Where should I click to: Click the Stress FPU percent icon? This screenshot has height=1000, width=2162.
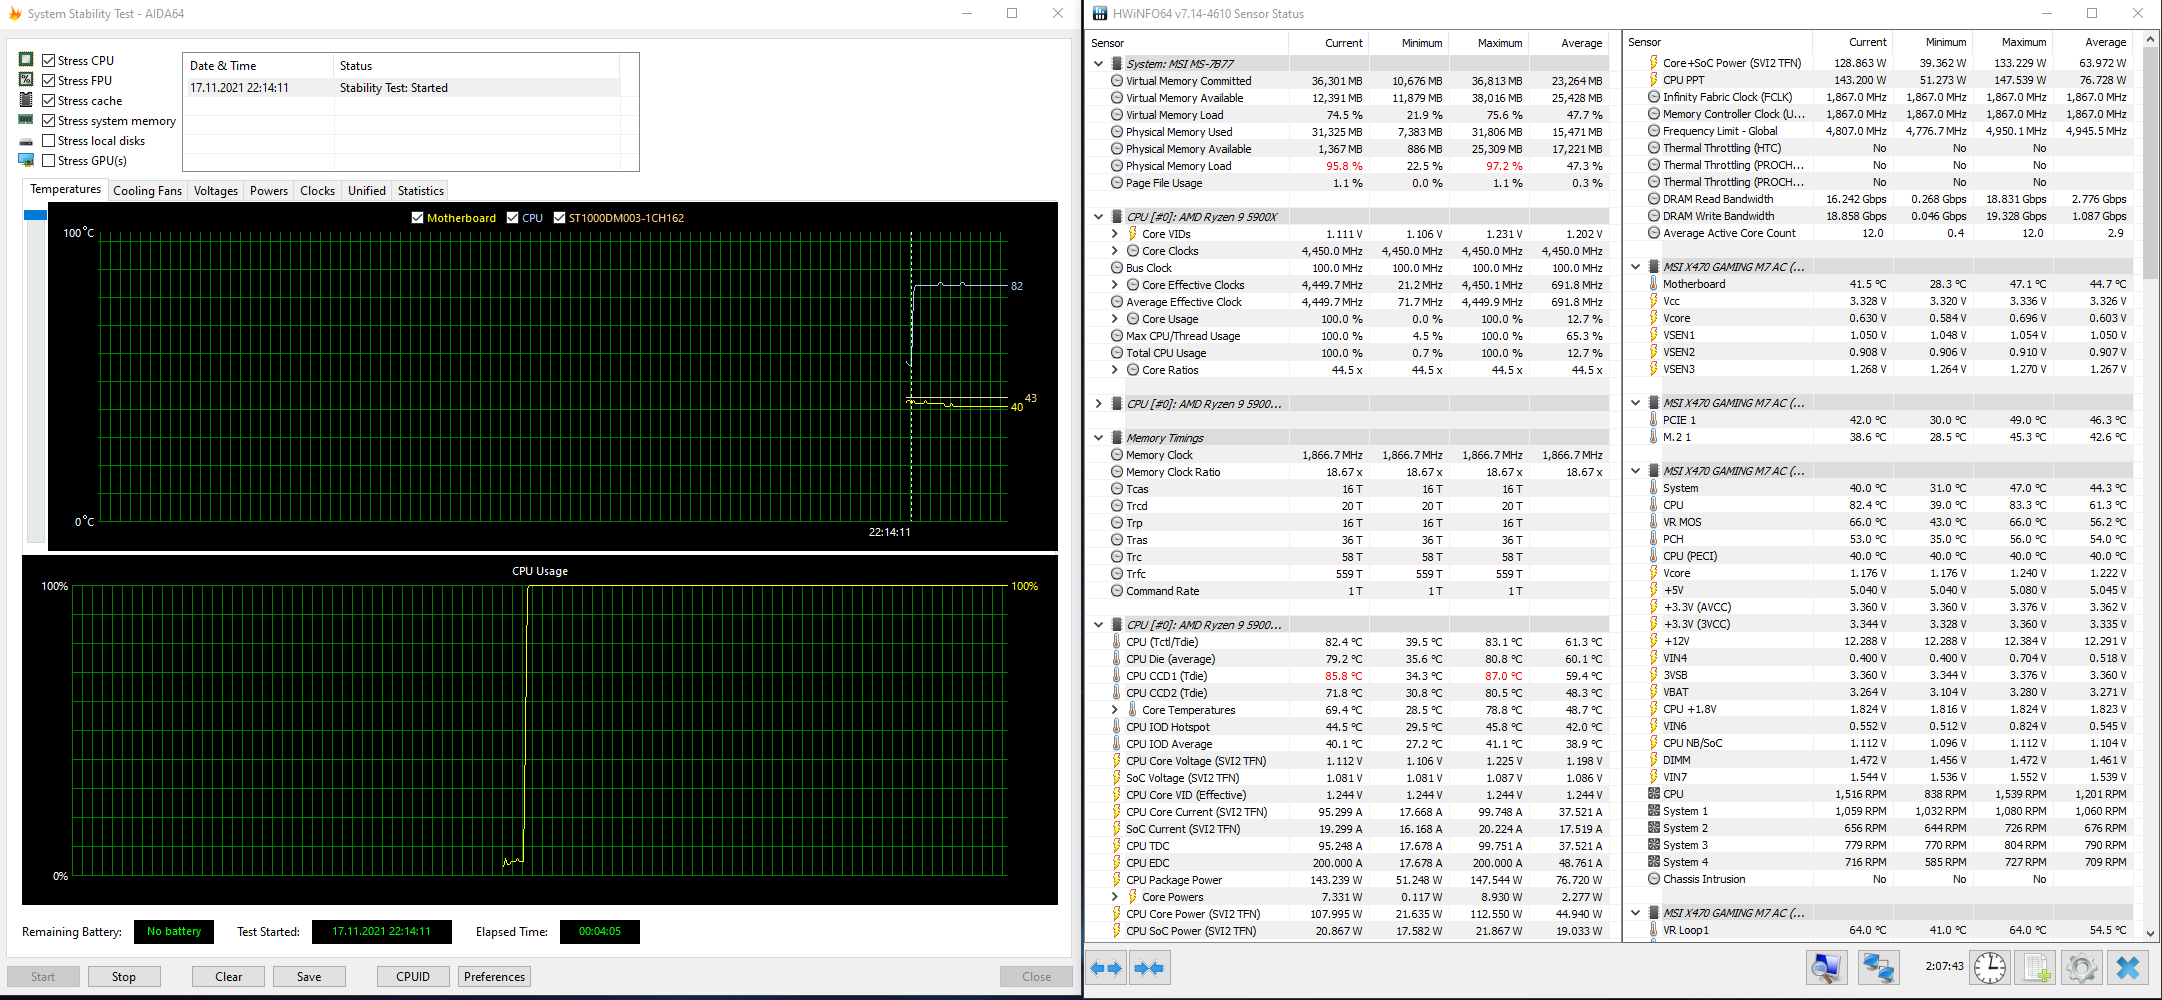[26, 80]
